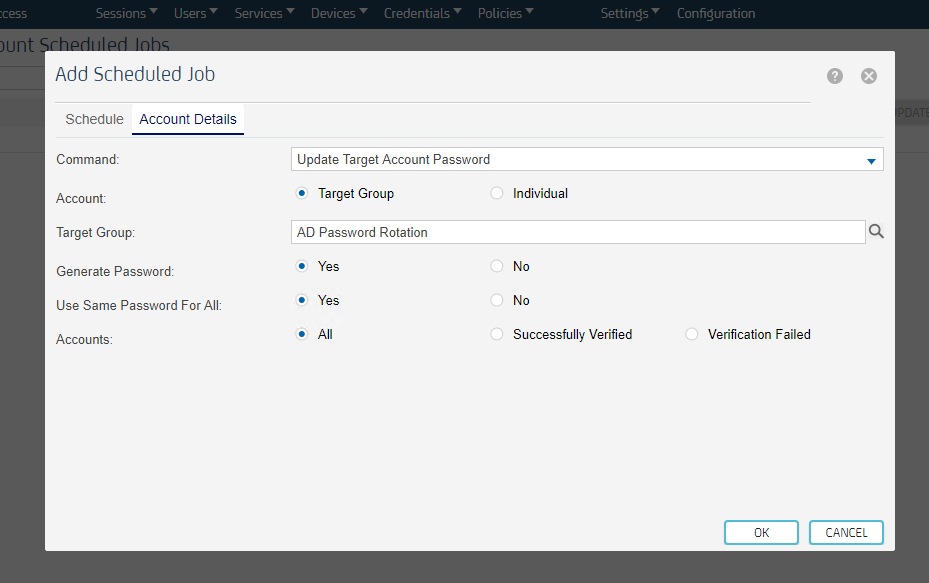The width and height of the screenshot is (929, 583).
Task: Open the Settings menu
Action: click(x=629, y=13)
